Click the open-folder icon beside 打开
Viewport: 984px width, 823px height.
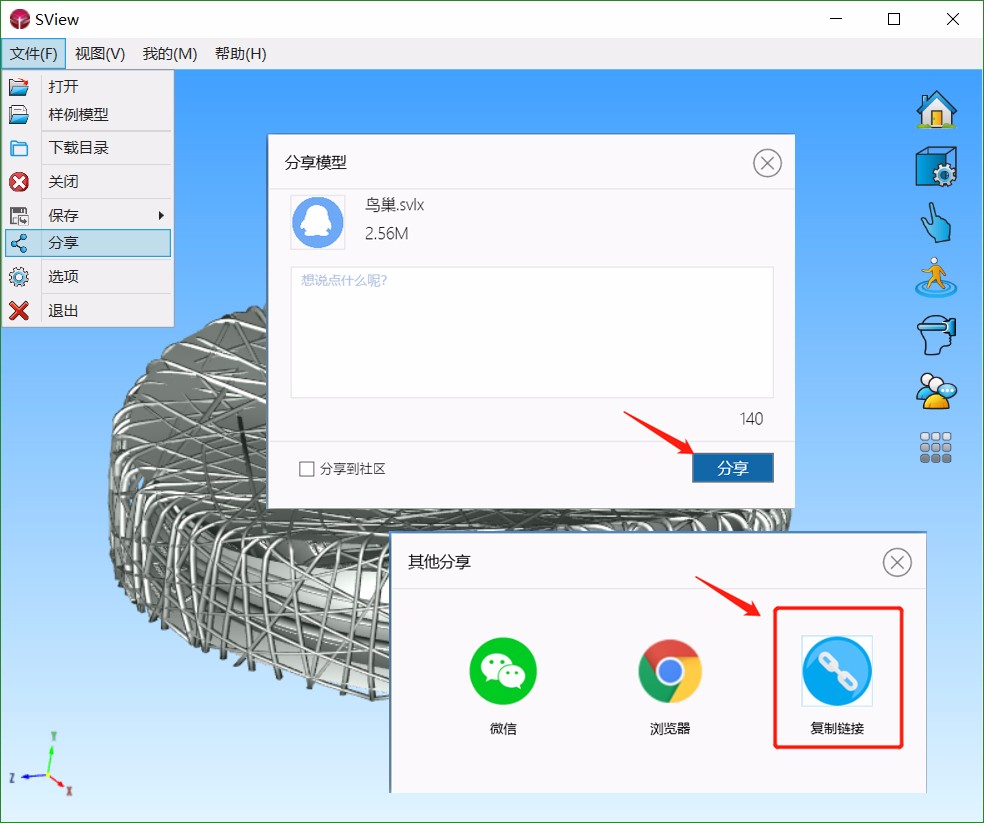pos(19,86)
